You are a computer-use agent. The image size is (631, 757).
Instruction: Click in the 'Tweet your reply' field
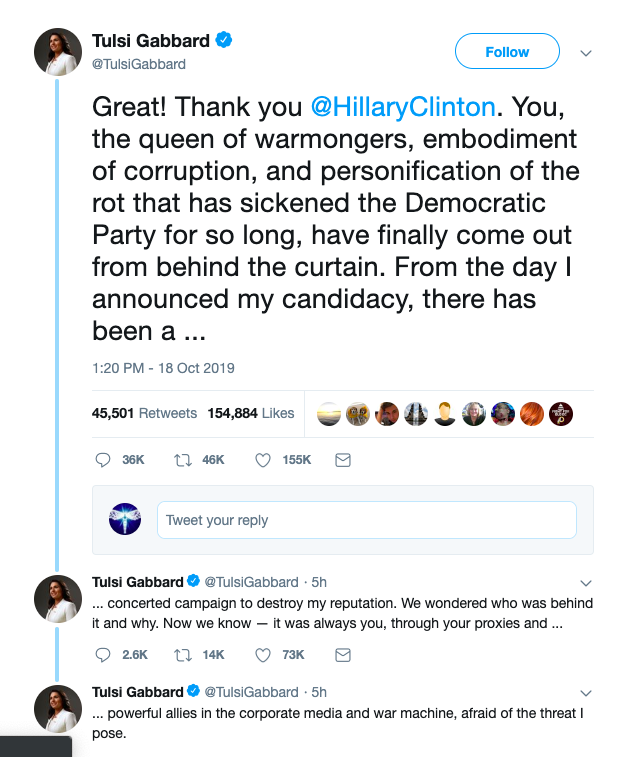pos(367,520)
